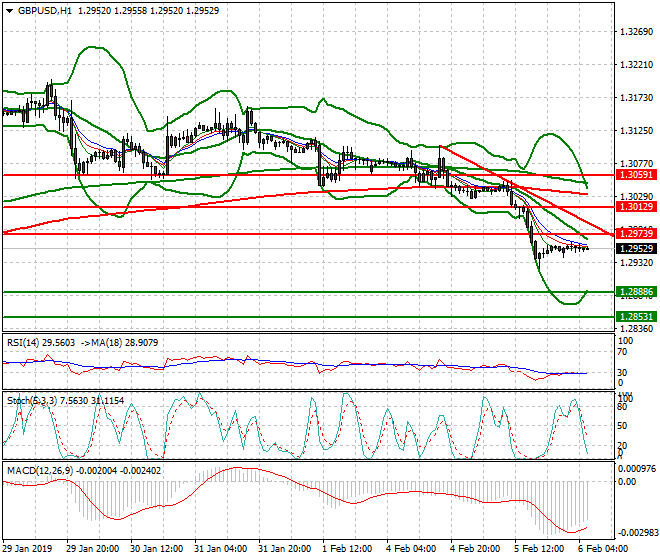
Task: Click the red 1.29739 price level label
Action: [636, 234]
